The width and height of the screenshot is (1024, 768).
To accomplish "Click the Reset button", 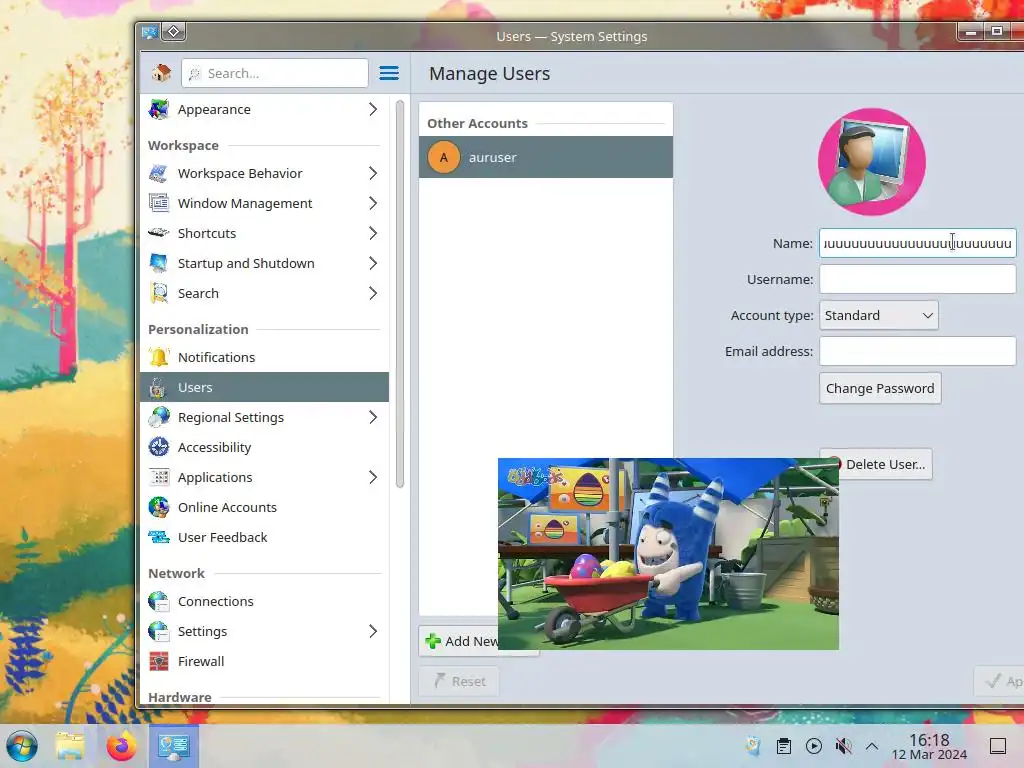I will [x=459, y=681].
